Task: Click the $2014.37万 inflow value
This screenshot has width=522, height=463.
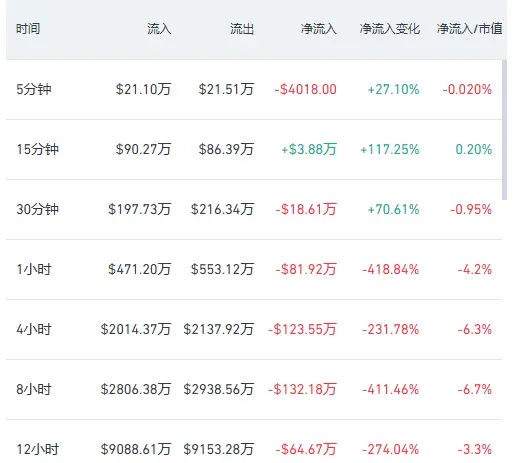Action: (136, 329)
